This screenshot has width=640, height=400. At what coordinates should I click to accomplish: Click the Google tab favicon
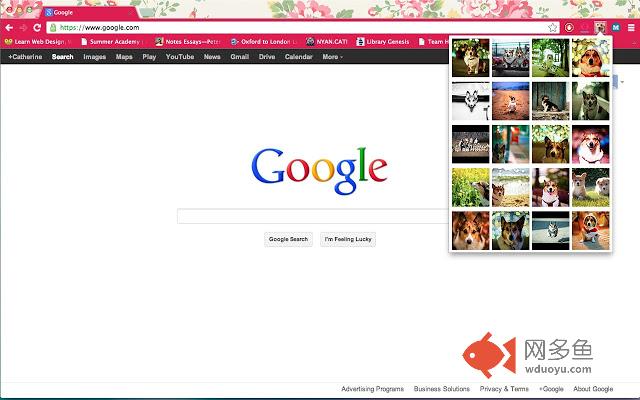point(49,12)
